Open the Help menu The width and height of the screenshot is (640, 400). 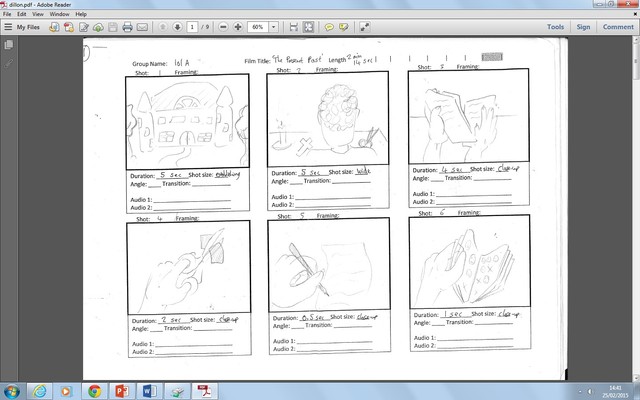coord(81,14)
